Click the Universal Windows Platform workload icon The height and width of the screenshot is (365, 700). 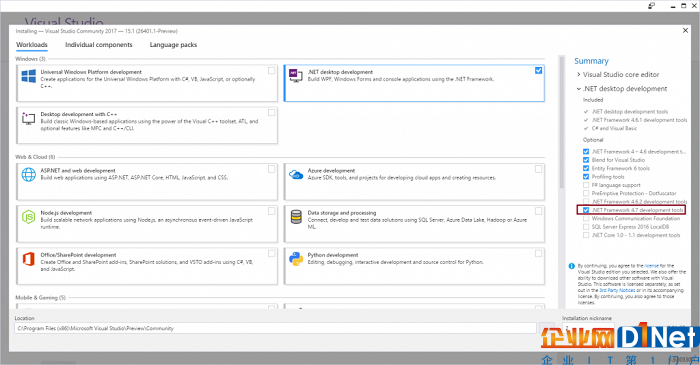pyautogui.click(x=29, y=76)
